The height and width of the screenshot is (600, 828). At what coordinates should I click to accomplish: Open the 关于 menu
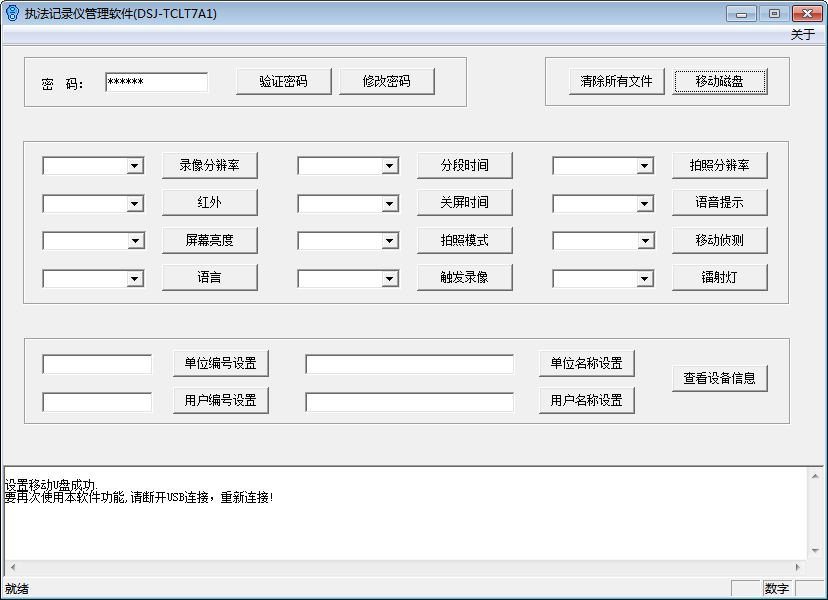802,34
